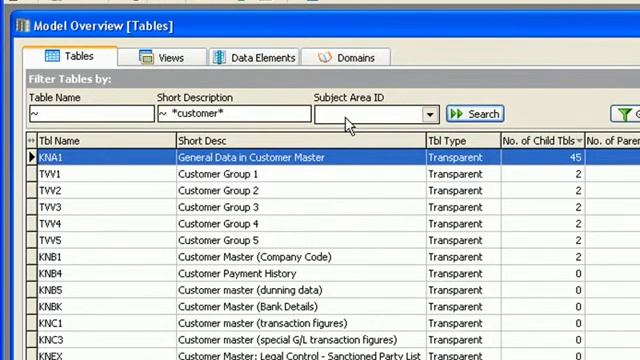This screenshot has width=640, height=360.
Task: Click the green filter funnel button
Action: click(625, 114)
